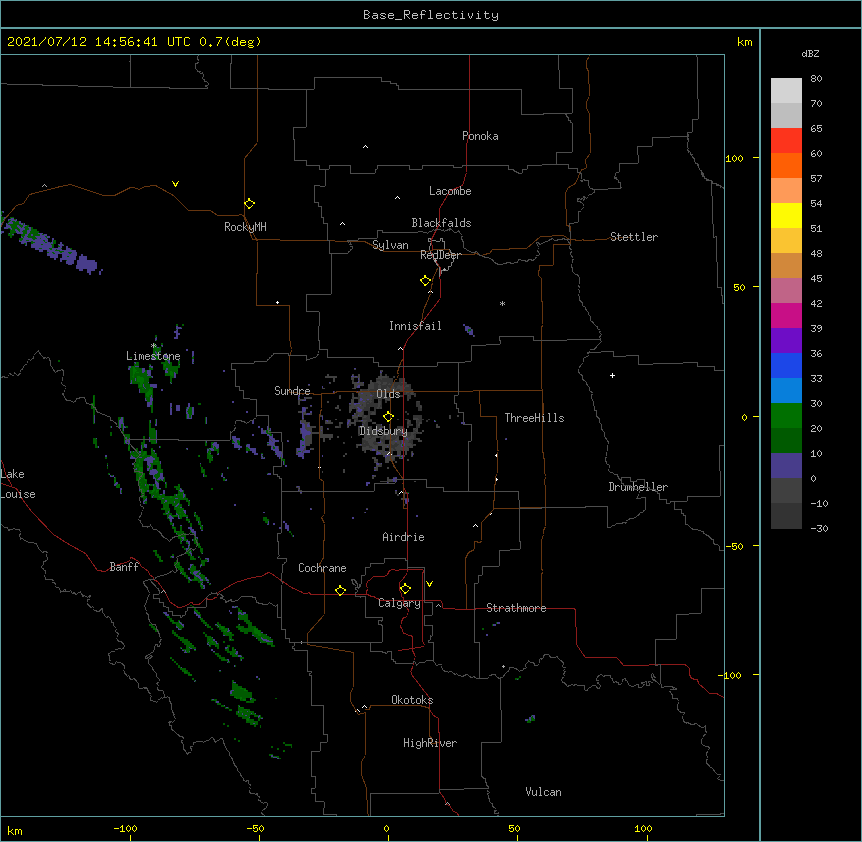
Task: Click the yellow diamond marker above Calgary label
Action: (x=405, y=589)
